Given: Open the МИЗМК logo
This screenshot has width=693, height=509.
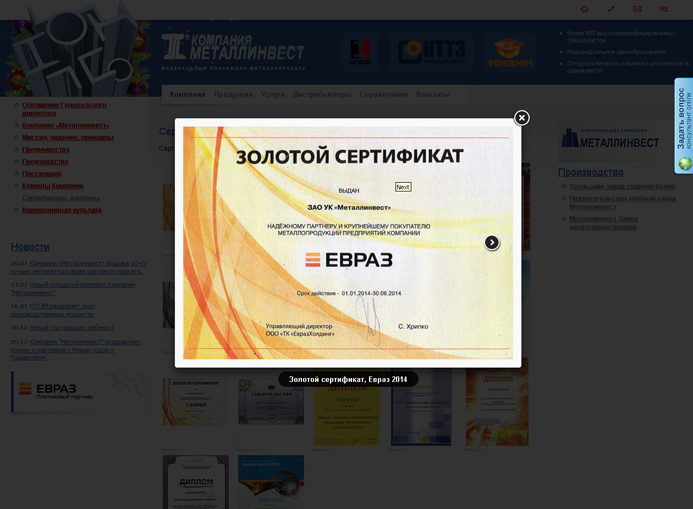Looking at the screenshot, I should (x=510, y=52).
